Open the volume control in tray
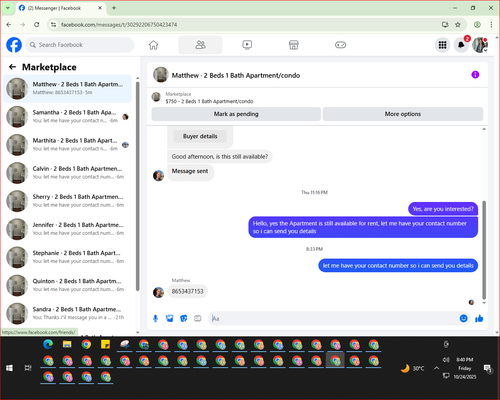 click(x=446, y=360)
